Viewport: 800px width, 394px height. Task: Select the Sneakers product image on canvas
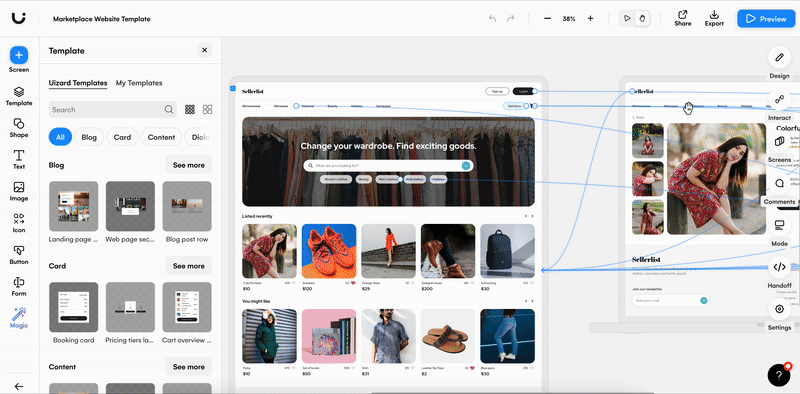[x=329, y=251]
